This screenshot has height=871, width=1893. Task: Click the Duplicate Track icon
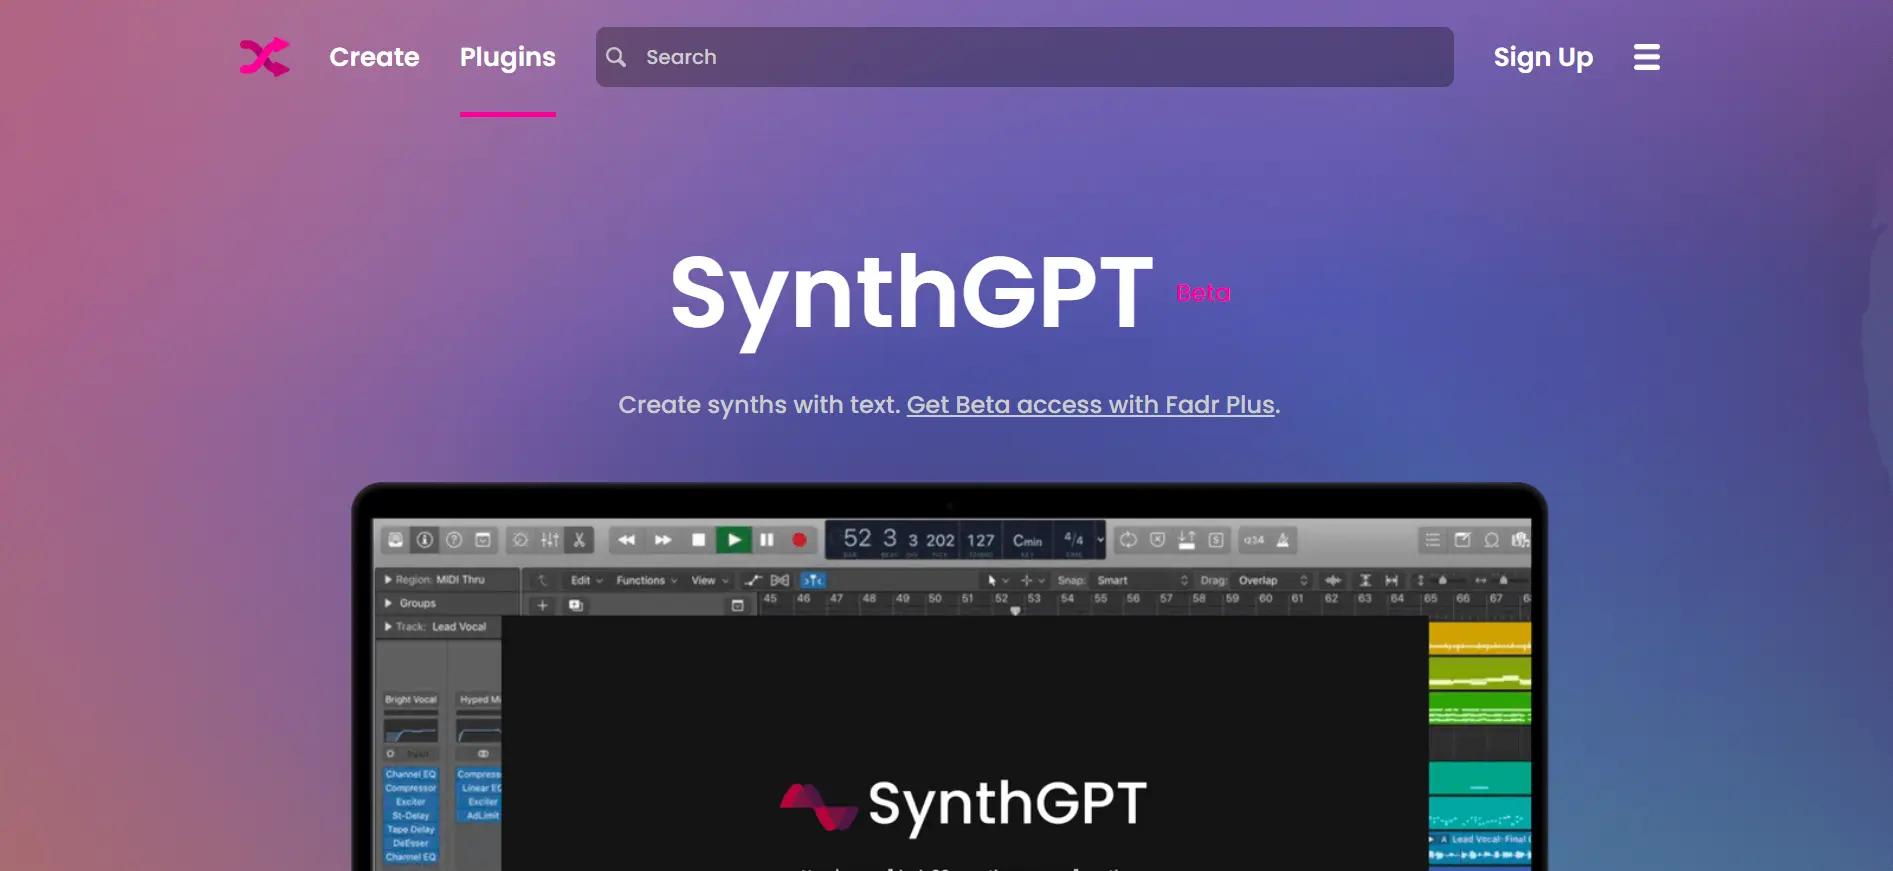[x=576, y=605]
